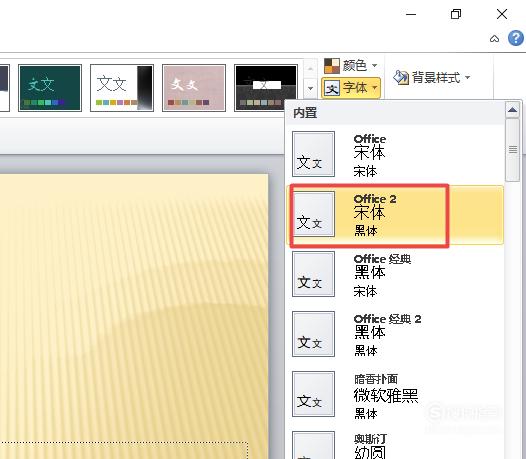
Task: Open the 背景样式 dropdown
Action: (431, 78)
